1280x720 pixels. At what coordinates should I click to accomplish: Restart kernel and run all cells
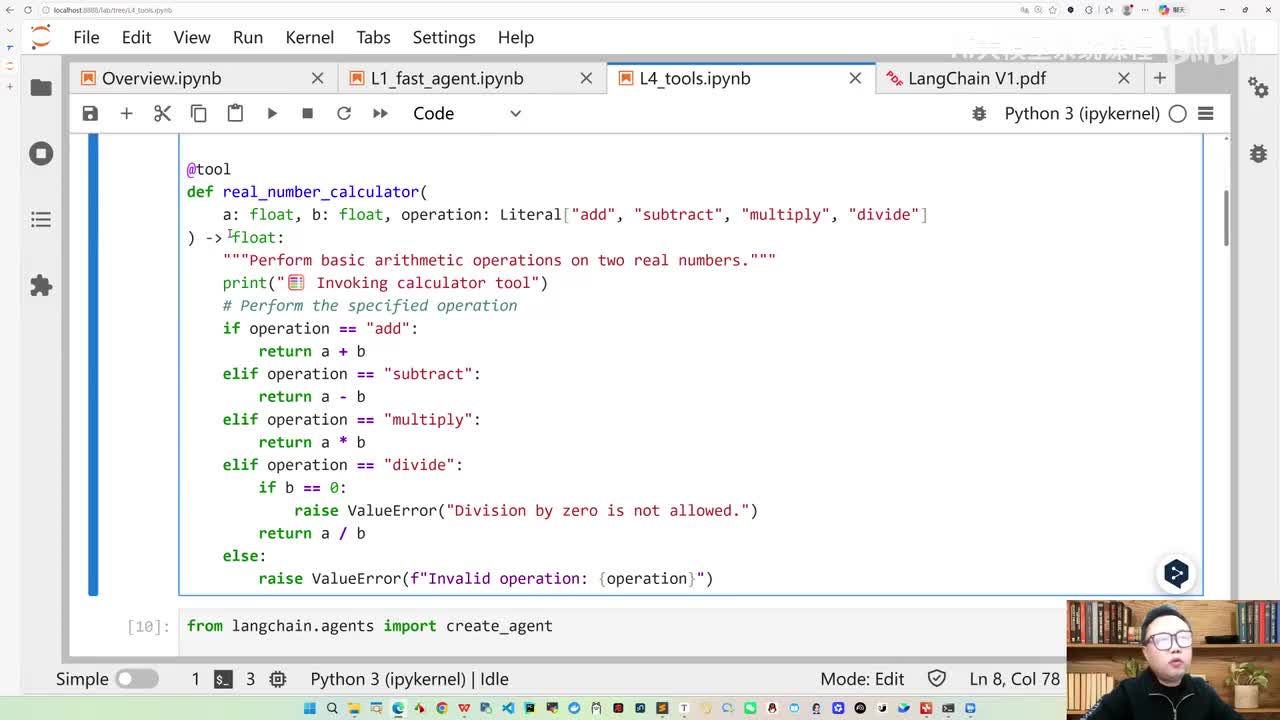pos(380,113)
